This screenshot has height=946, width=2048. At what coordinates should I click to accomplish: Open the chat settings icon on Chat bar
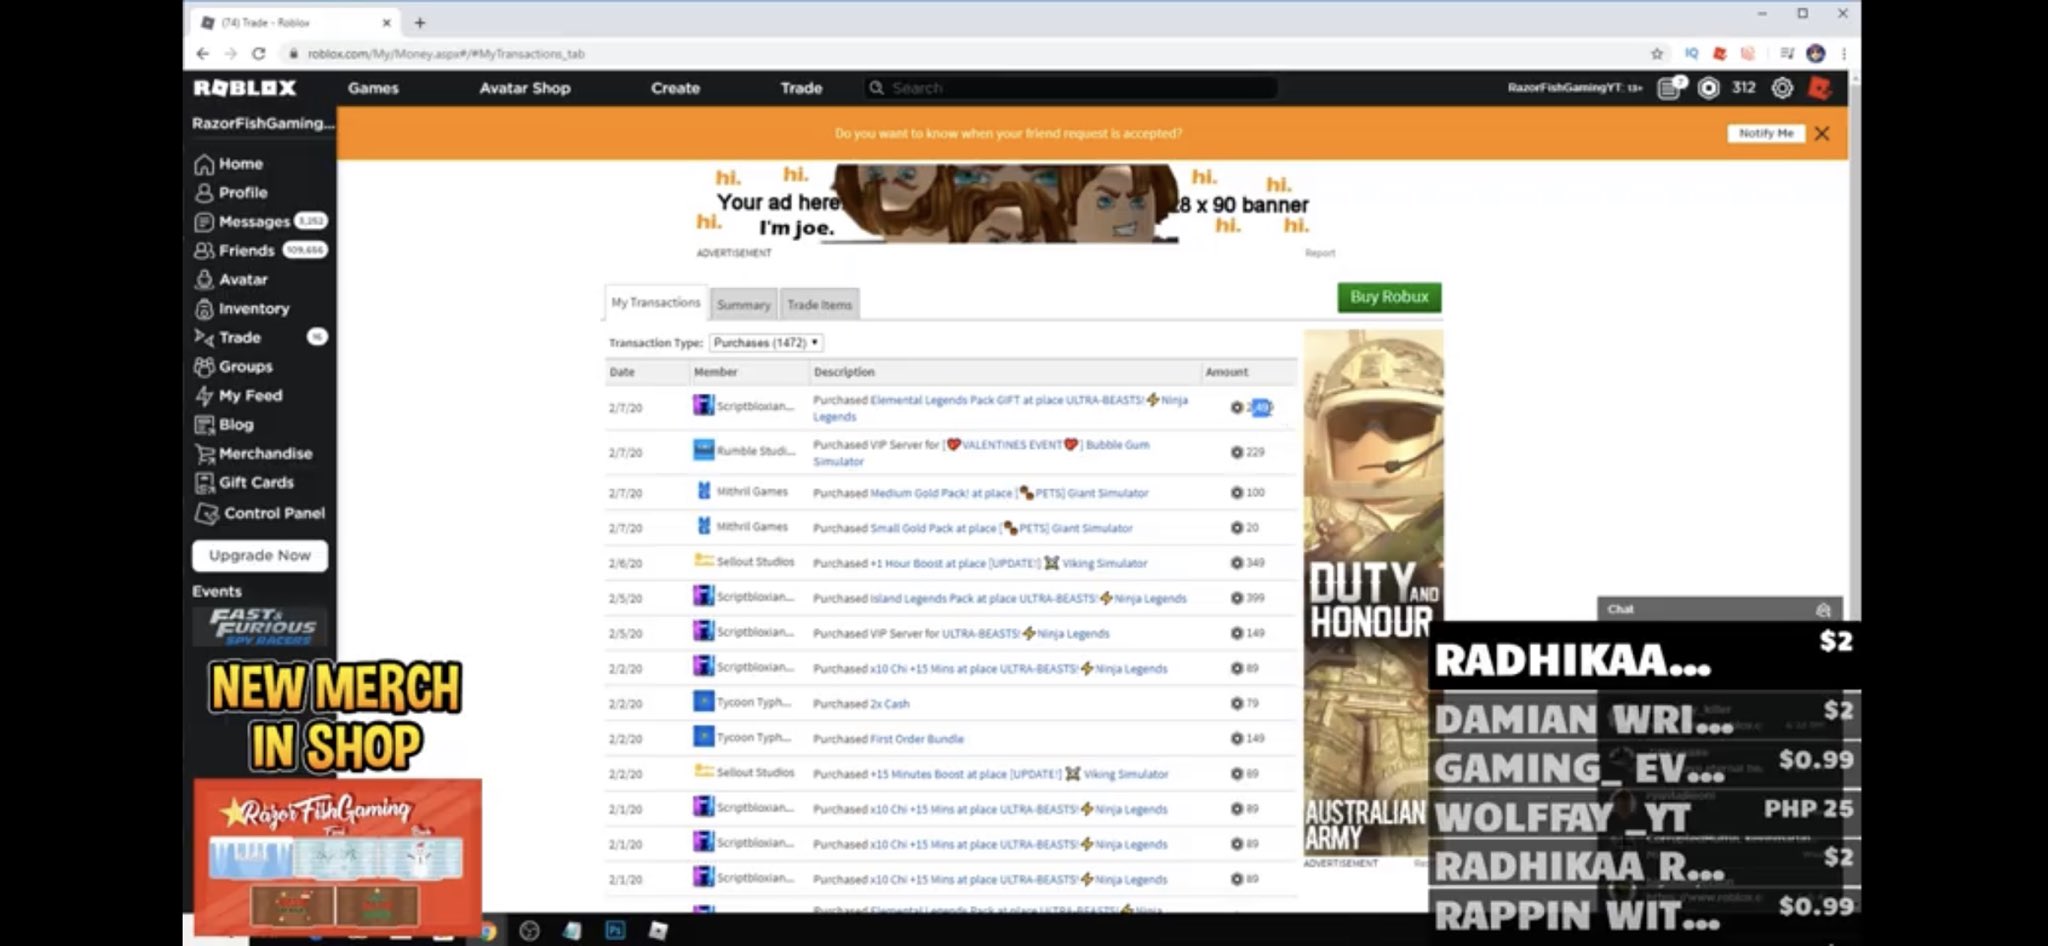[1822, 609]
